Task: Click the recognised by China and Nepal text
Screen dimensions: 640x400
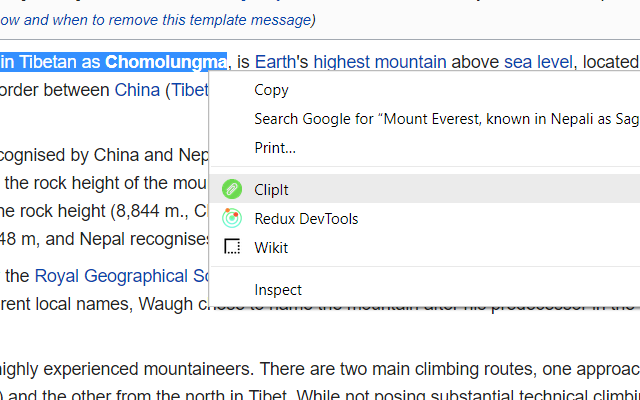Action: pos(104,155)
